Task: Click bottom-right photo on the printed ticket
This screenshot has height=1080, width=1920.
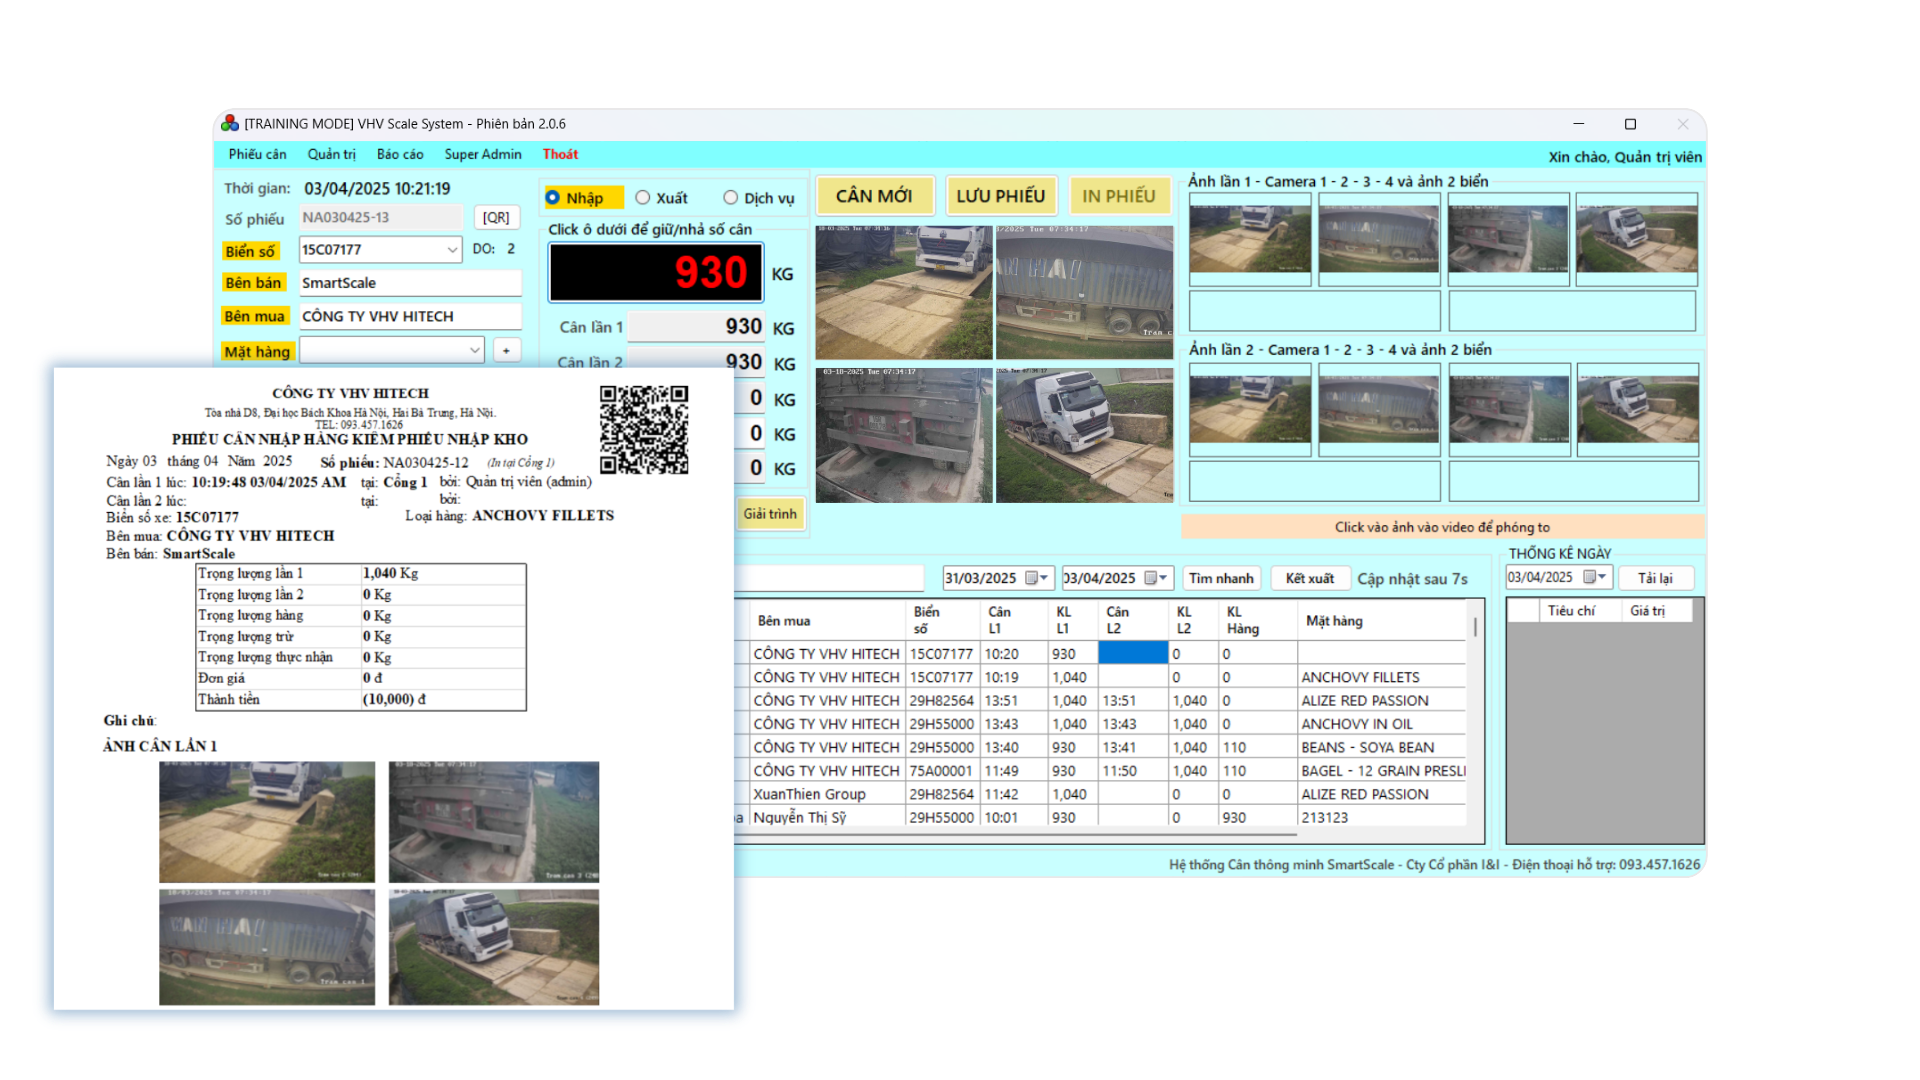Action: (494, 947)
